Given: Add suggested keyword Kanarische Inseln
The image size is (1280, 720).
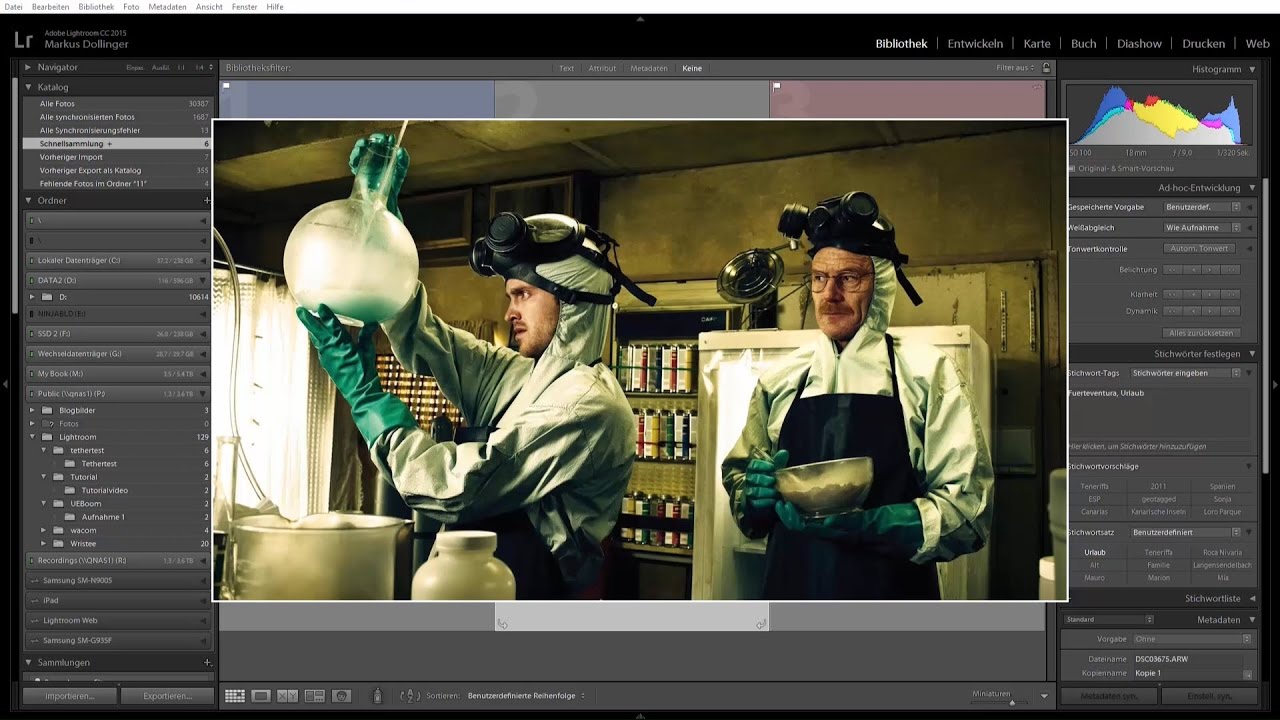Looking at the screenshot, I should click(1158, 512).
